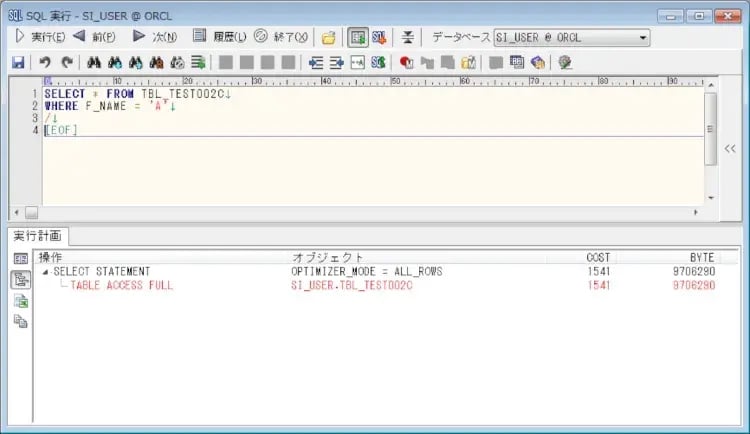Click the 実行(E) run button
750x434 pixels.
click(x=39, y=38)
